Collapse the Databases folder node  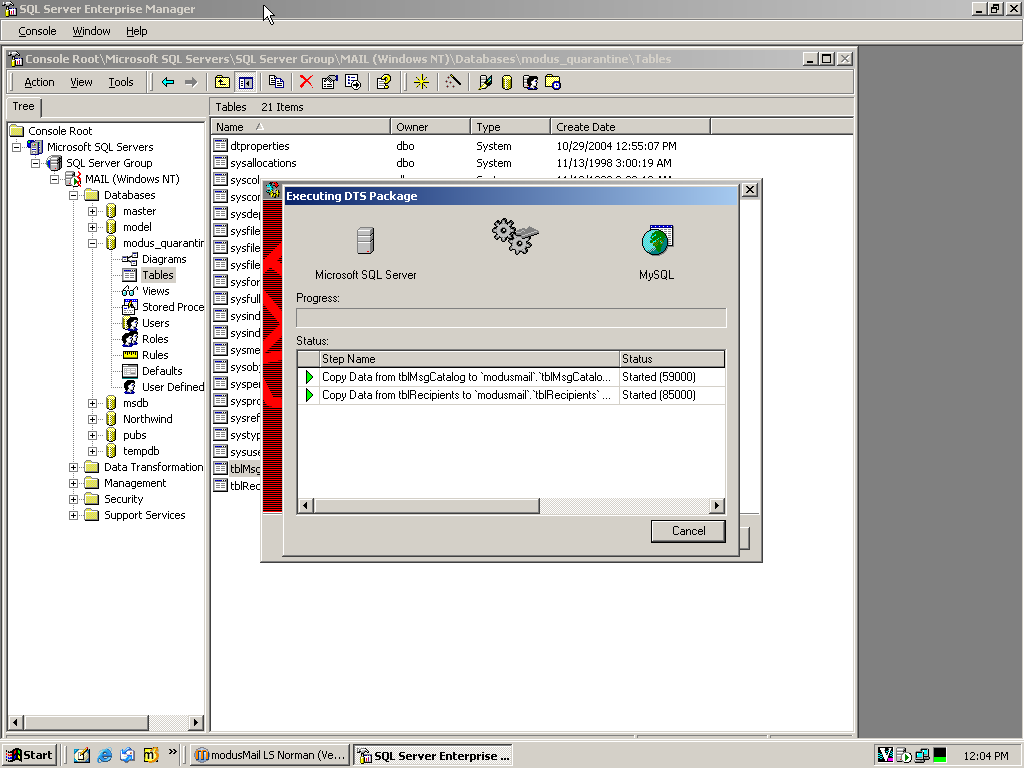coord(74,195)
